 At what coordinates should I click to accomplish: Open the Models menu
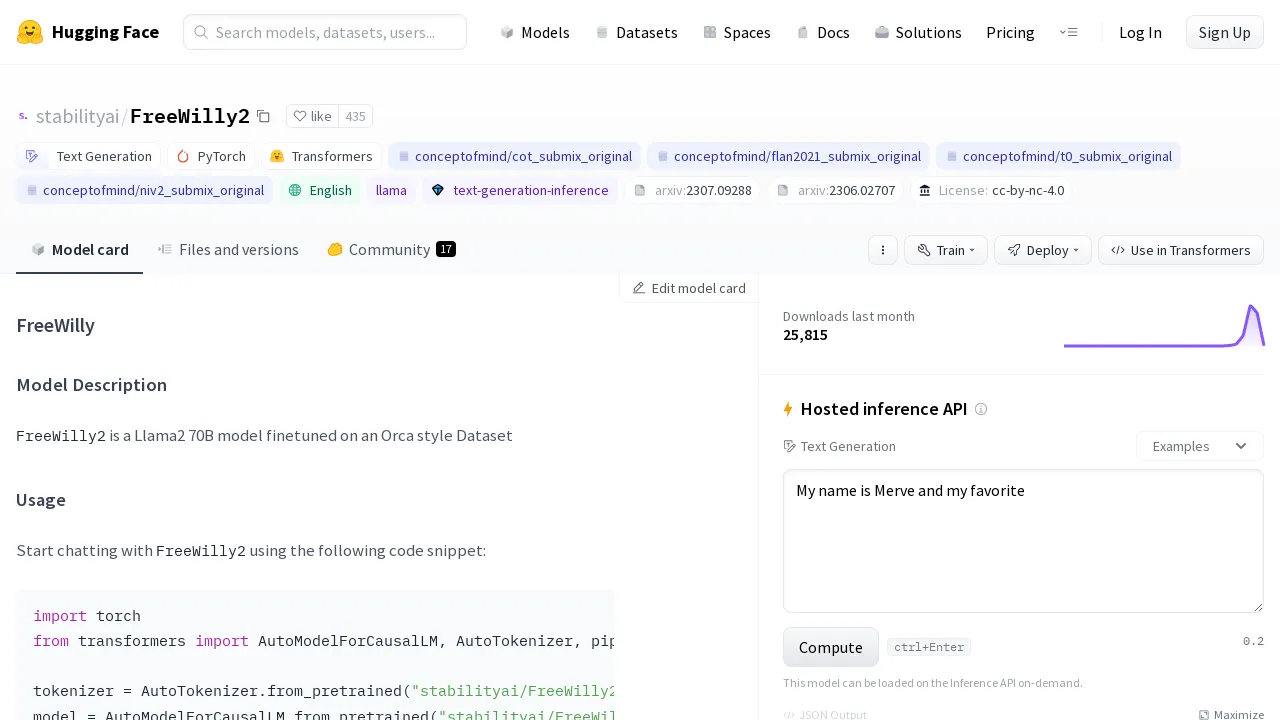[535, 32]
